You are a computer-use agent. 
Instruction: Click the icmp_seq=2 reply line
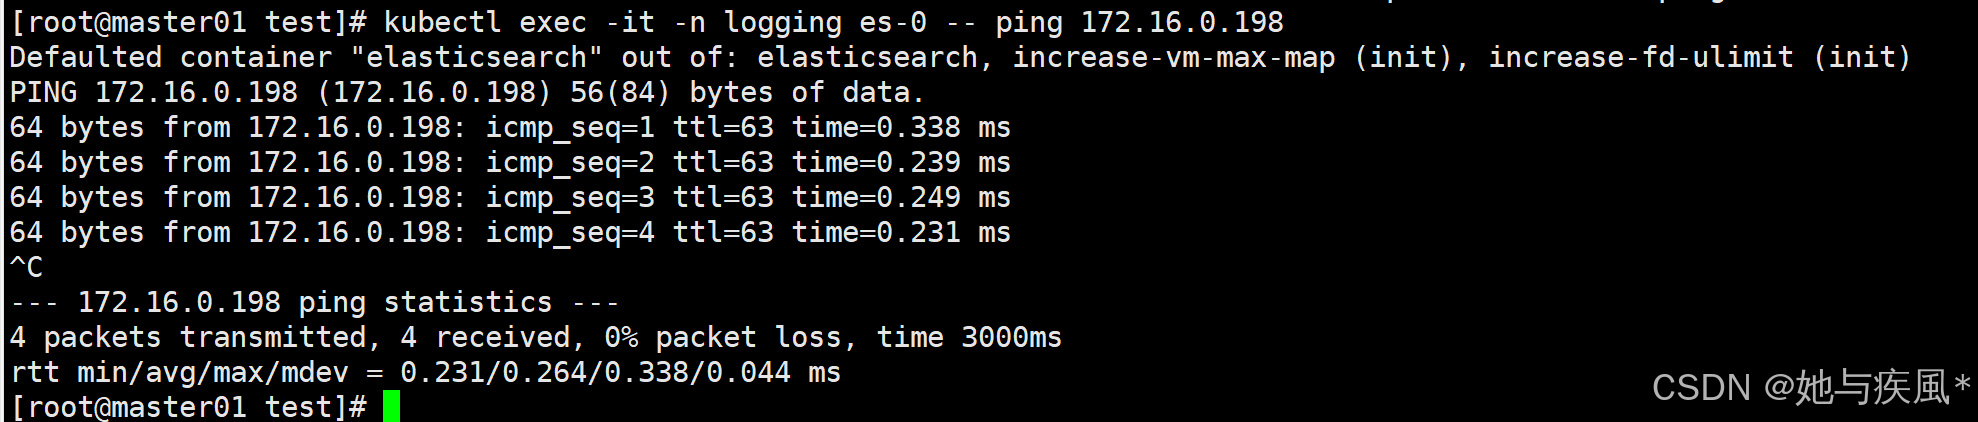(510, 163)
